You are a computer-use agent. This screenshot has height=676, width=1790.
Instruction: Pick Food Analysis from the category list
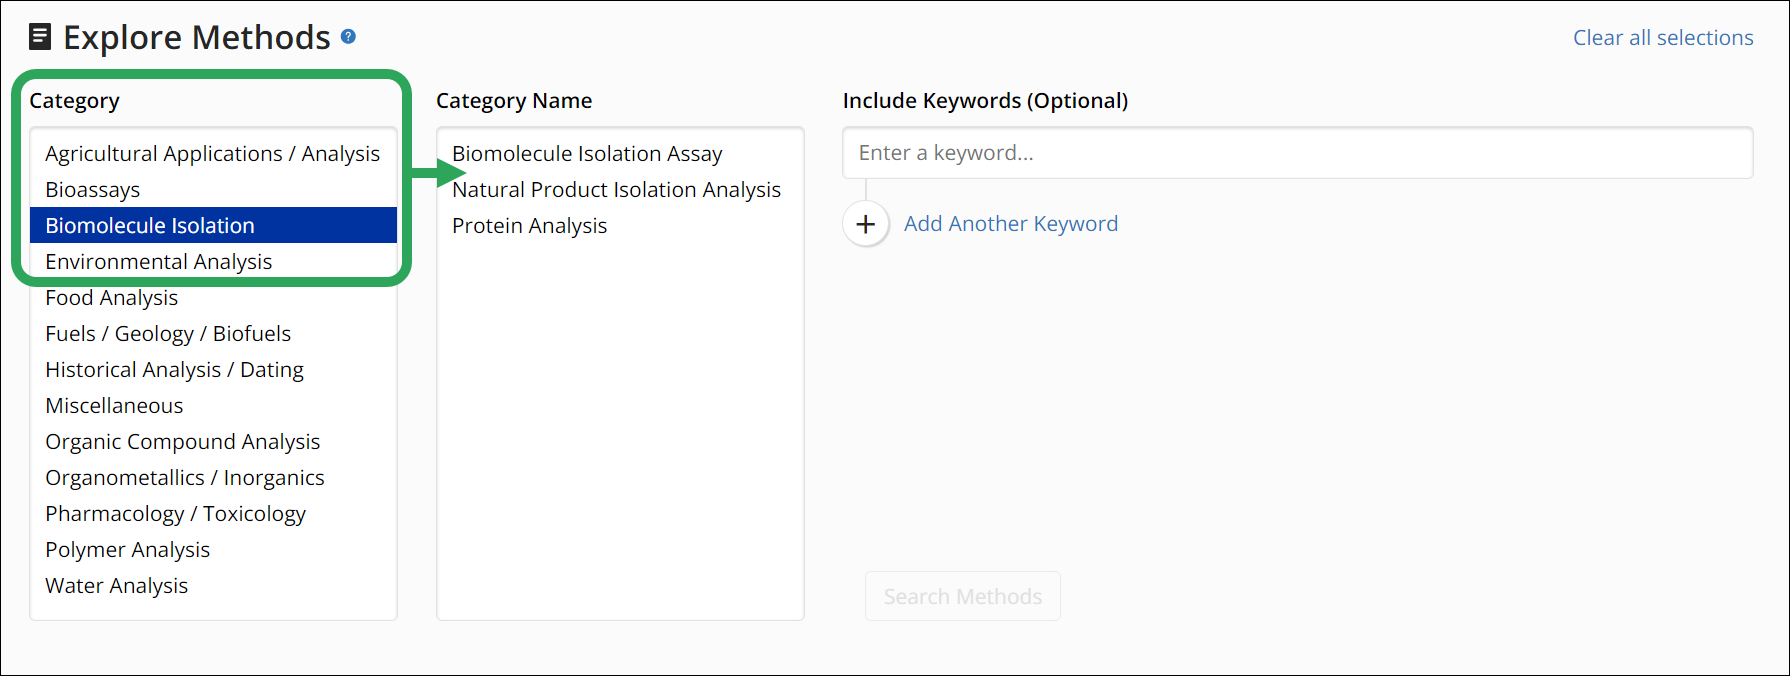coord(111,298)
